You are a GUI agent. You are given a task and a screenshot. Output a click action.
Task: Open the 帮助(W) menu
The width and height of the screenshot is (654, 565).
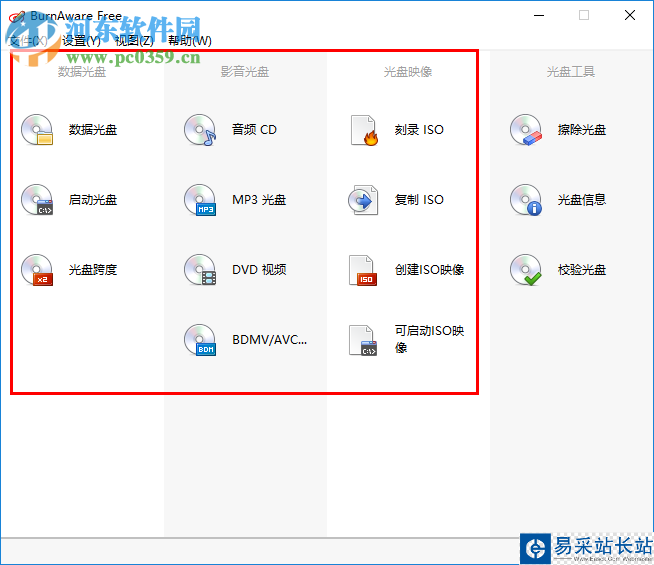pyautogui.click(x=190, y=40)
